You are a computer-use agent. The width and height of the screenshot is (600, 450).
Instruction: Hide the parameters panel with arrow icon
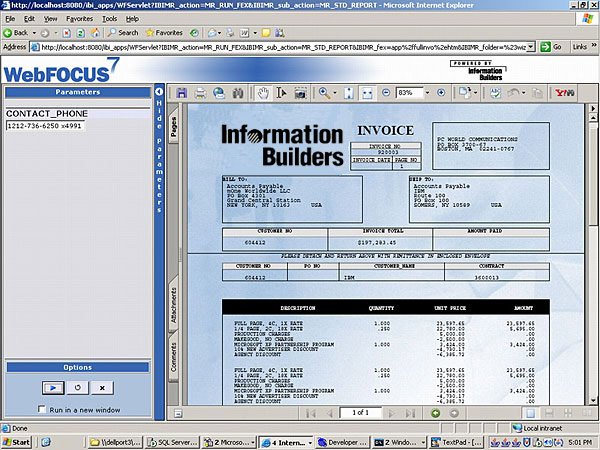click(159, 92)
